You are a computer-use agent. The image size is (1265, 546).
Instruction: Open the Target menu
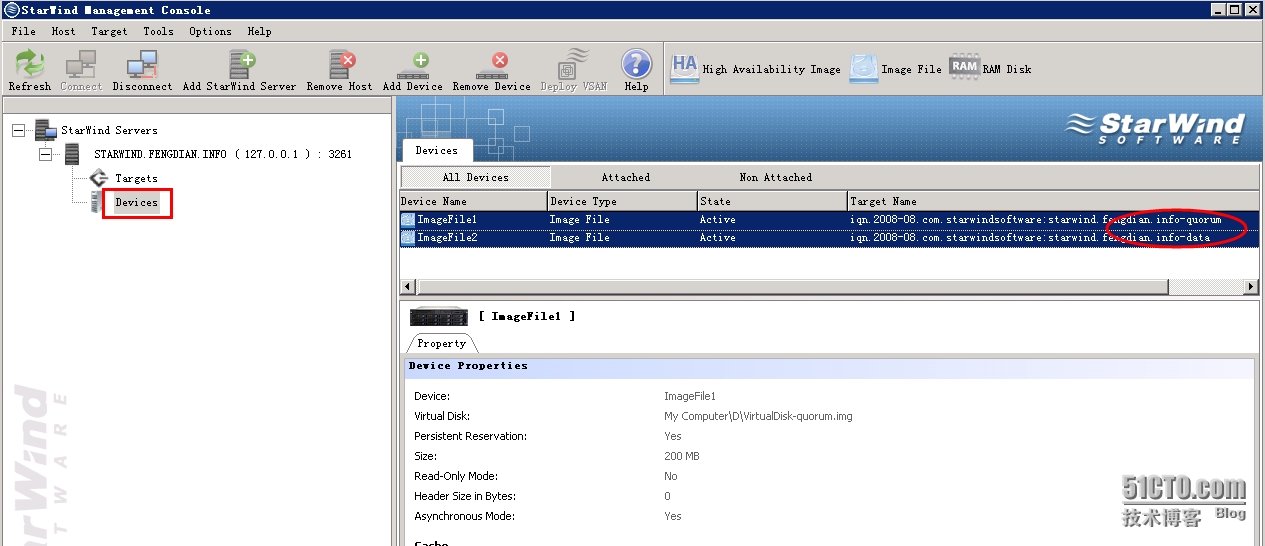click(109, 31)
